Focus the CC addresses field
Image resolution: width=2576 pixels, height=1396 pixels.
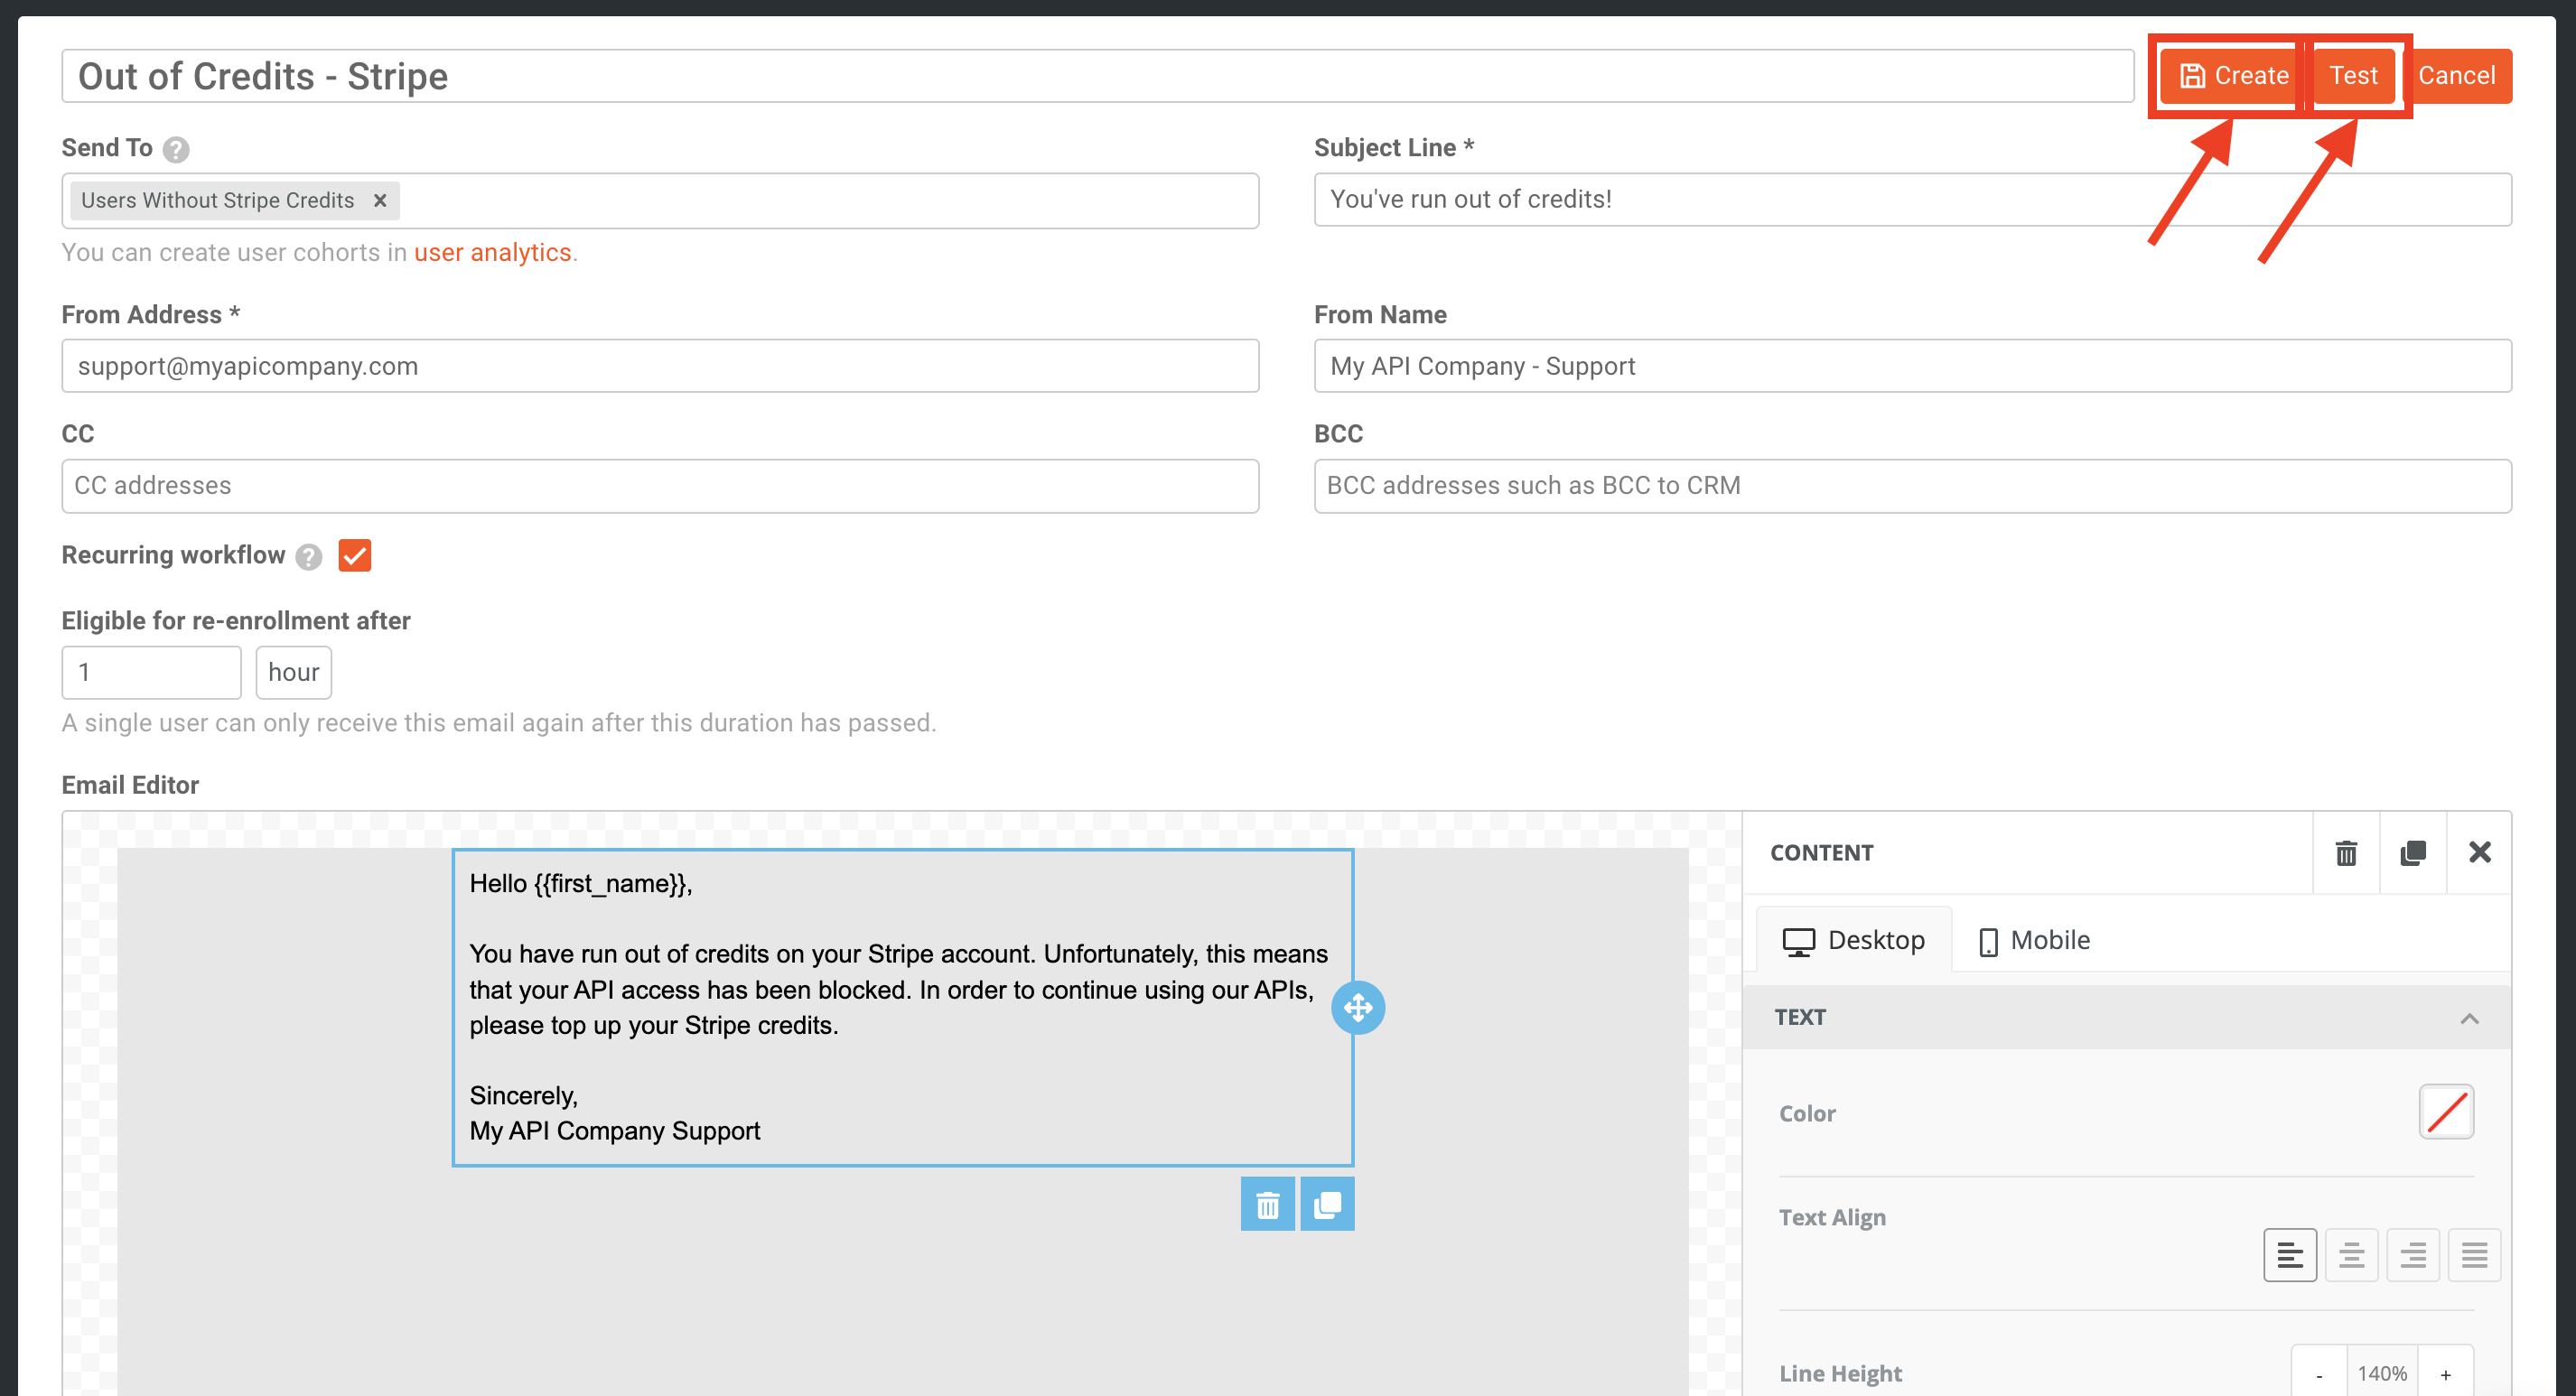660,486
